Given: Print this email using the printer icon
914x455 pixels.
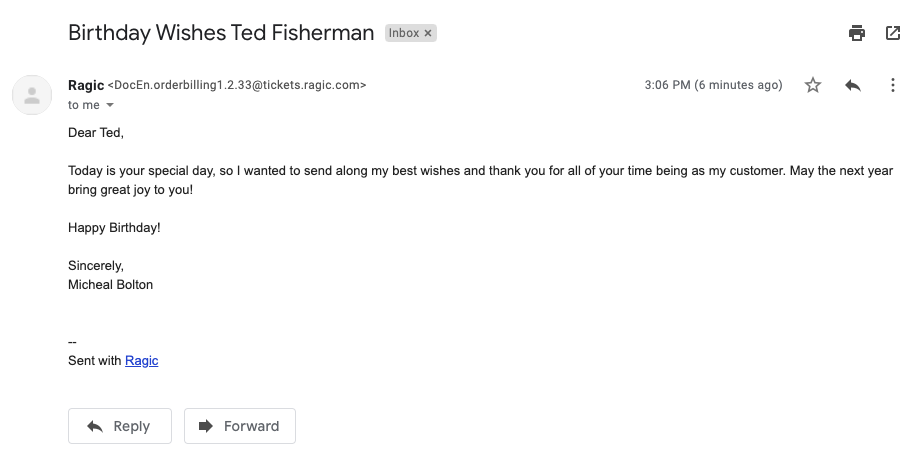Looking at the screenshot, I should tap(857, 33).
